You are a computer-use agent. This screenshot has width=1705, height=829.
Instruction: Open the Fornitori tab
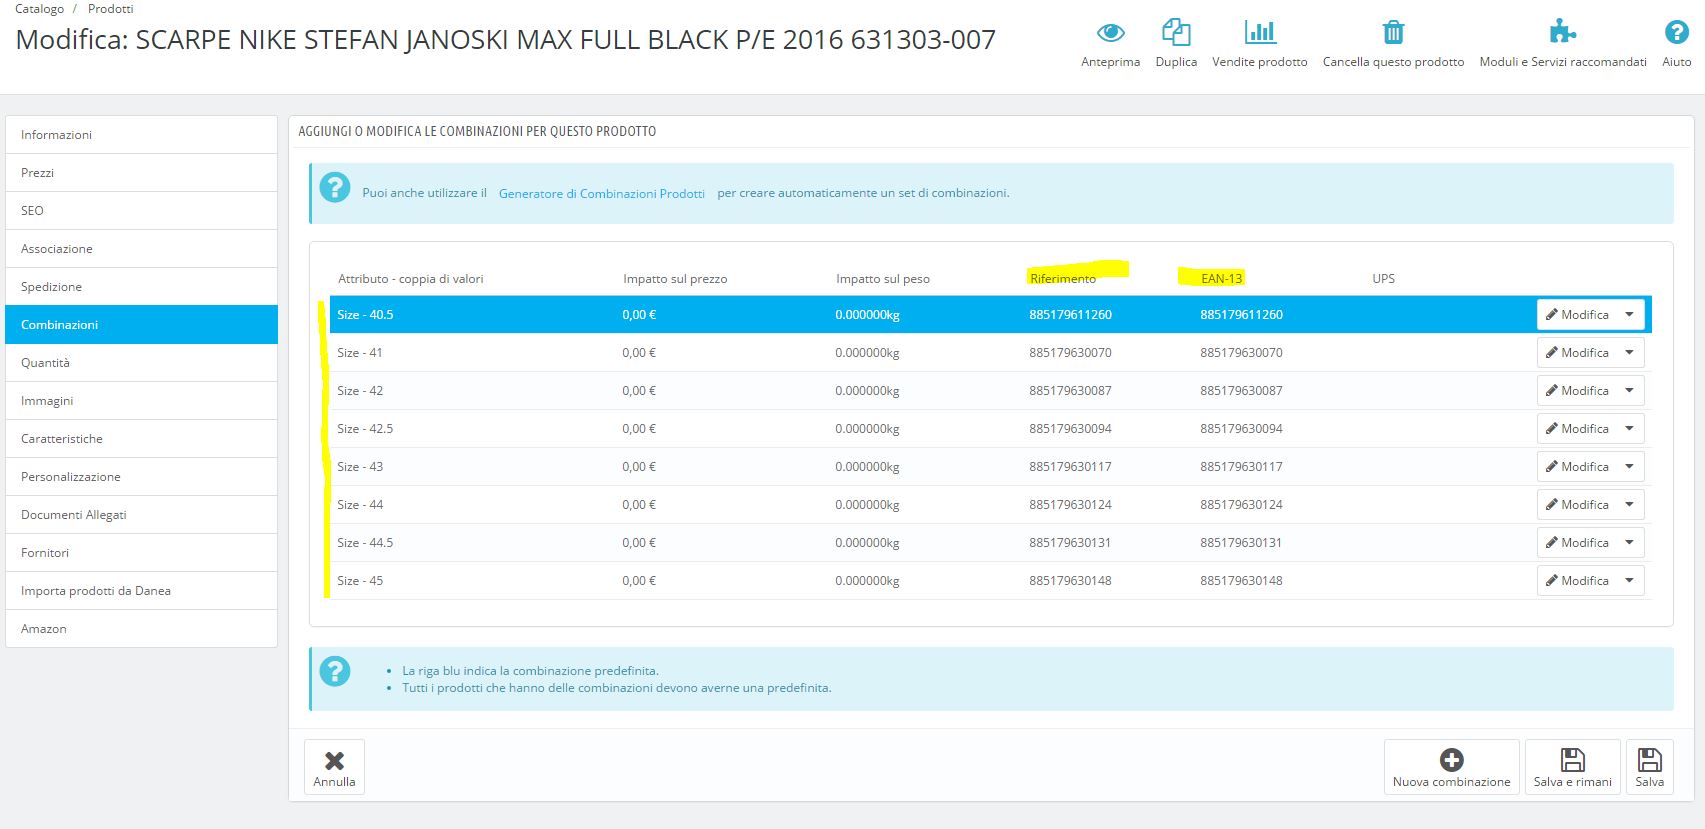(141, 553)
